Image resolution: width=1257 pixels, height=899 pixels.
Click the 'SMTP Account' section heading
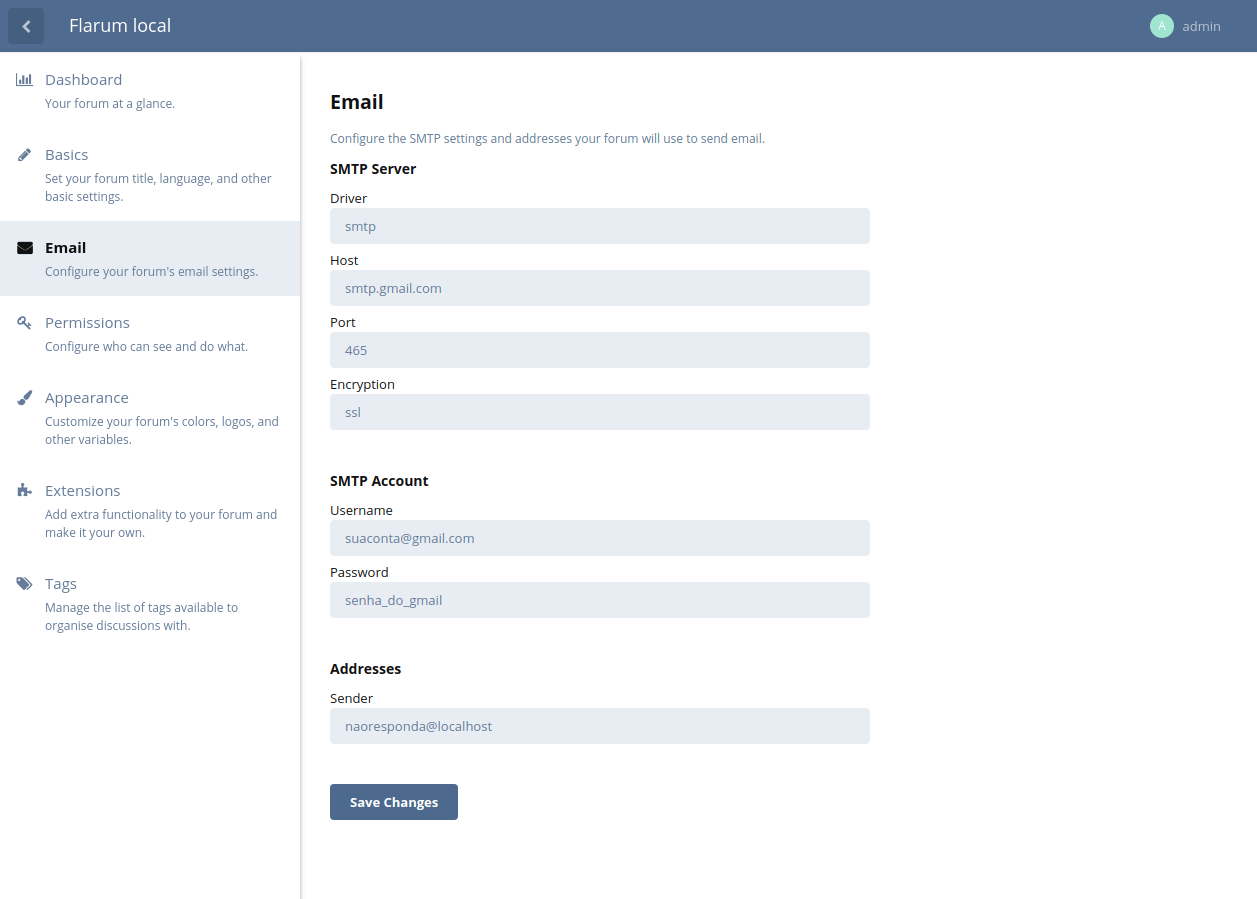click(x=379, y=481)
